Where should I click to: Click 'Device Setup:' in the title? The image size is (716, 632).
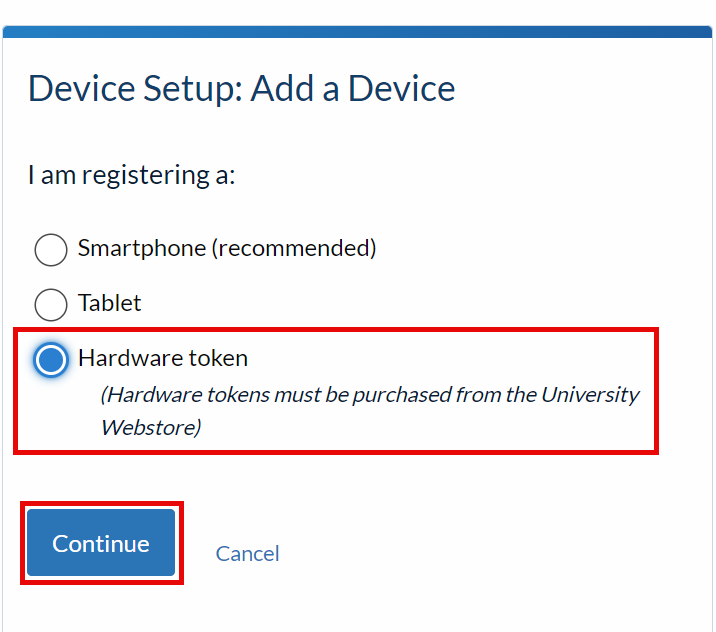[135, 88]
